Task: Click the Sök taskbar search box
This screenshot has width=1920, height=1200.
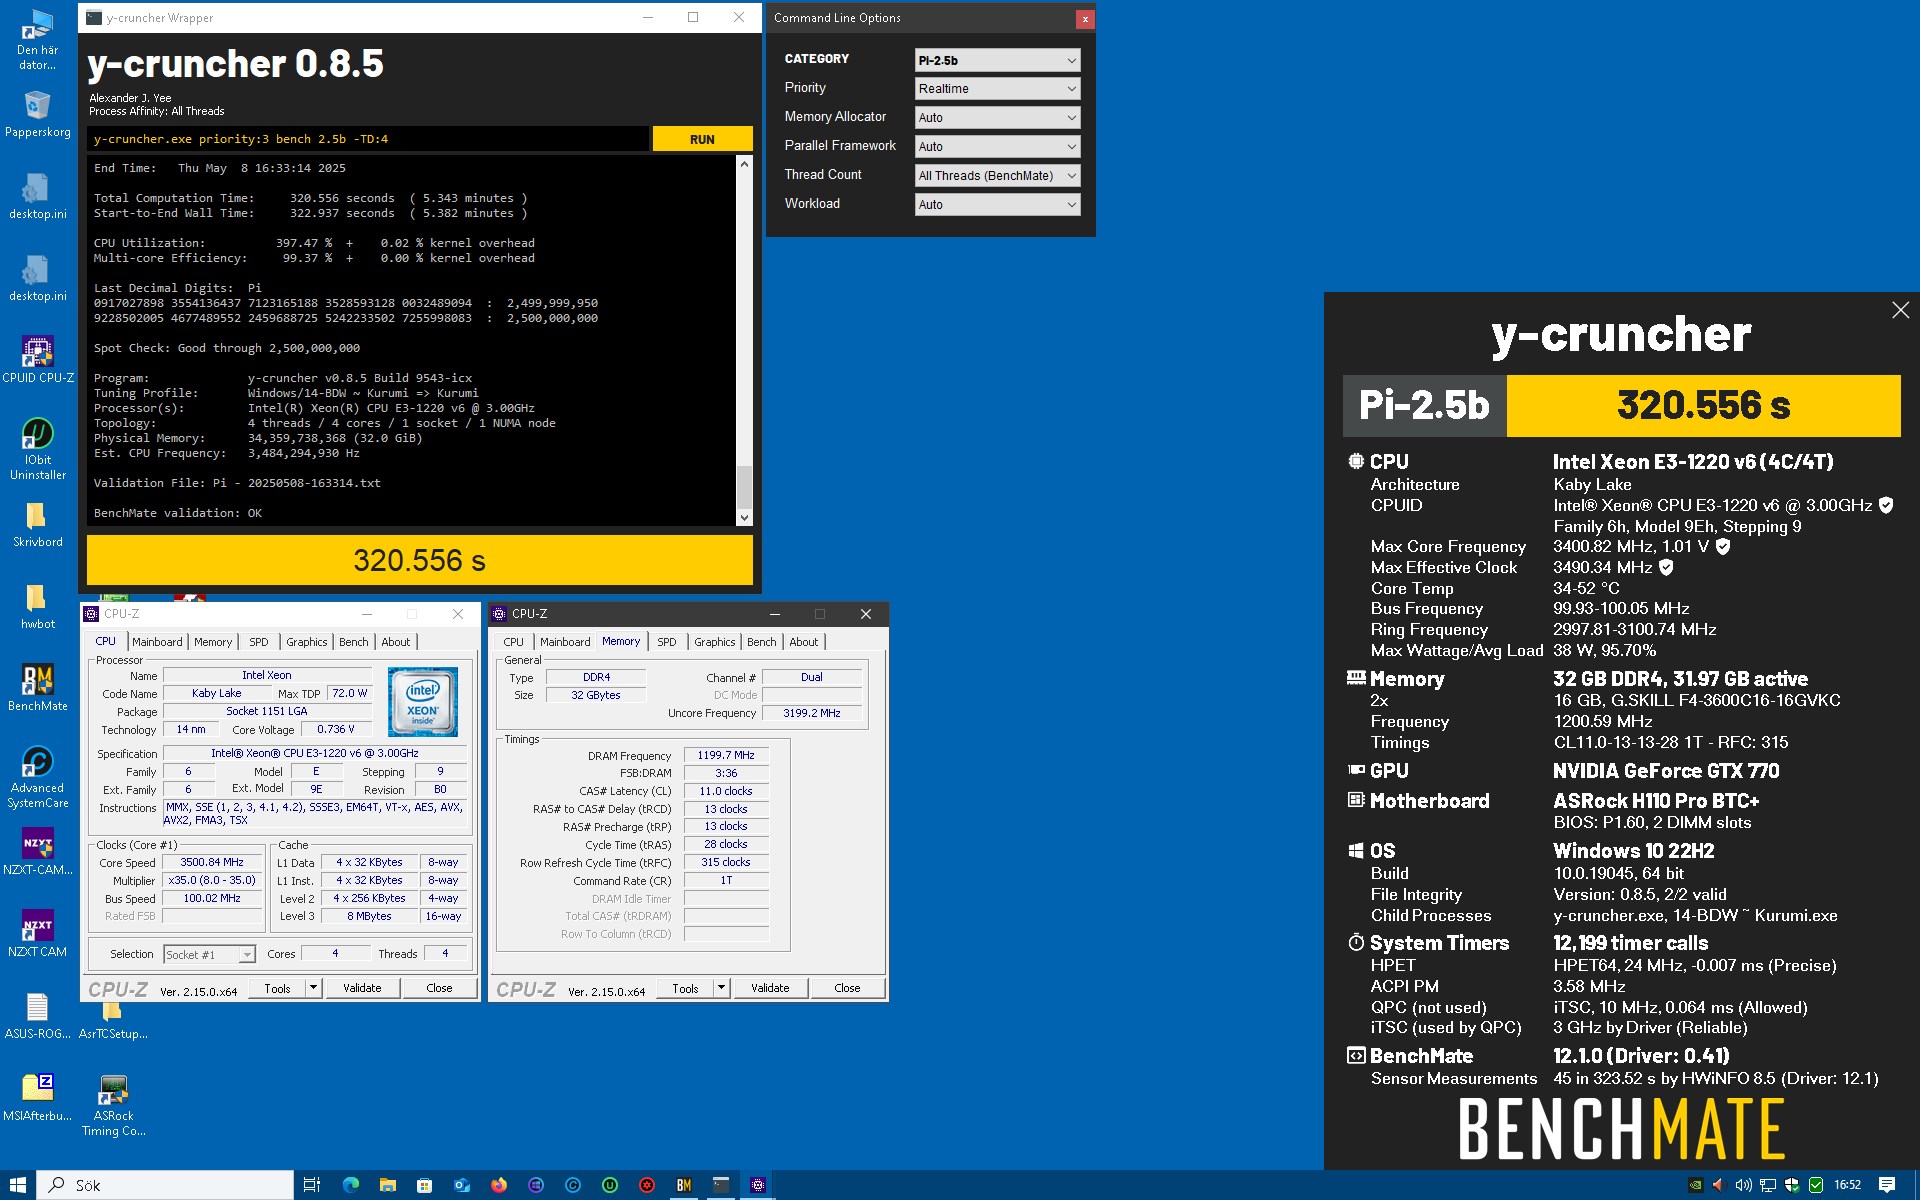Action: pos(166,1185)
